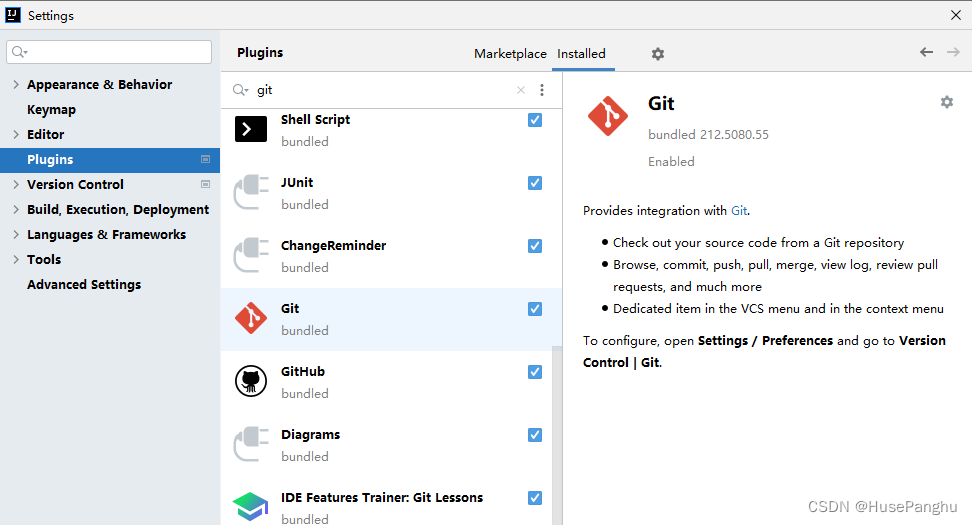Uncheck the GitHub plugin checkbox
The image size is (972, 525).
535,372
